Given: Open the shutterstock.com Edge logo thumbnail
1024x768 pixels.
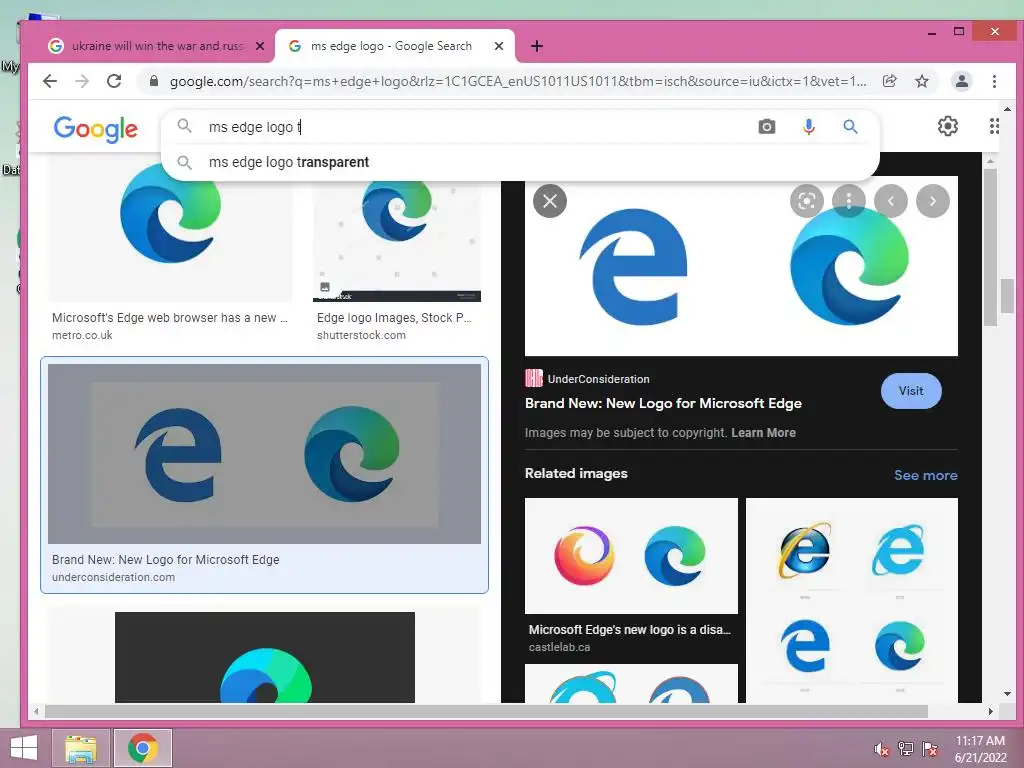Looking at the screenshot, I should (397, 240).
